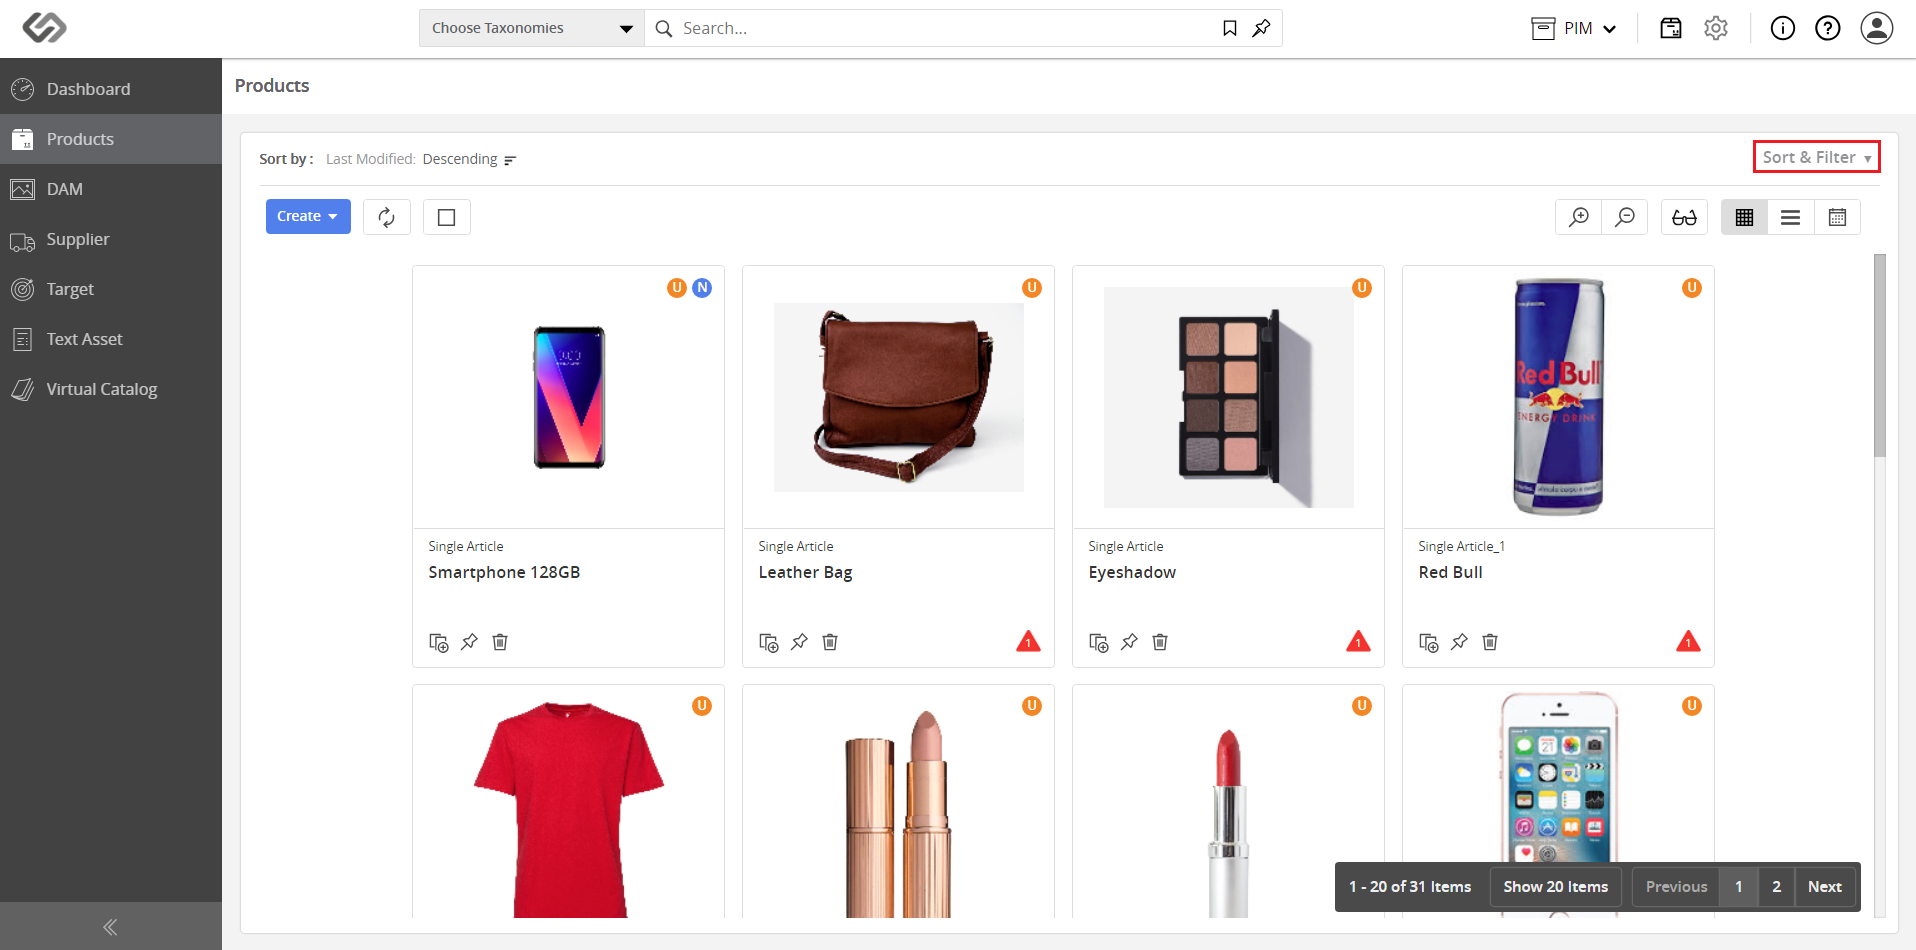Open the Choose Taxonomies dropdown

[532, 28]
